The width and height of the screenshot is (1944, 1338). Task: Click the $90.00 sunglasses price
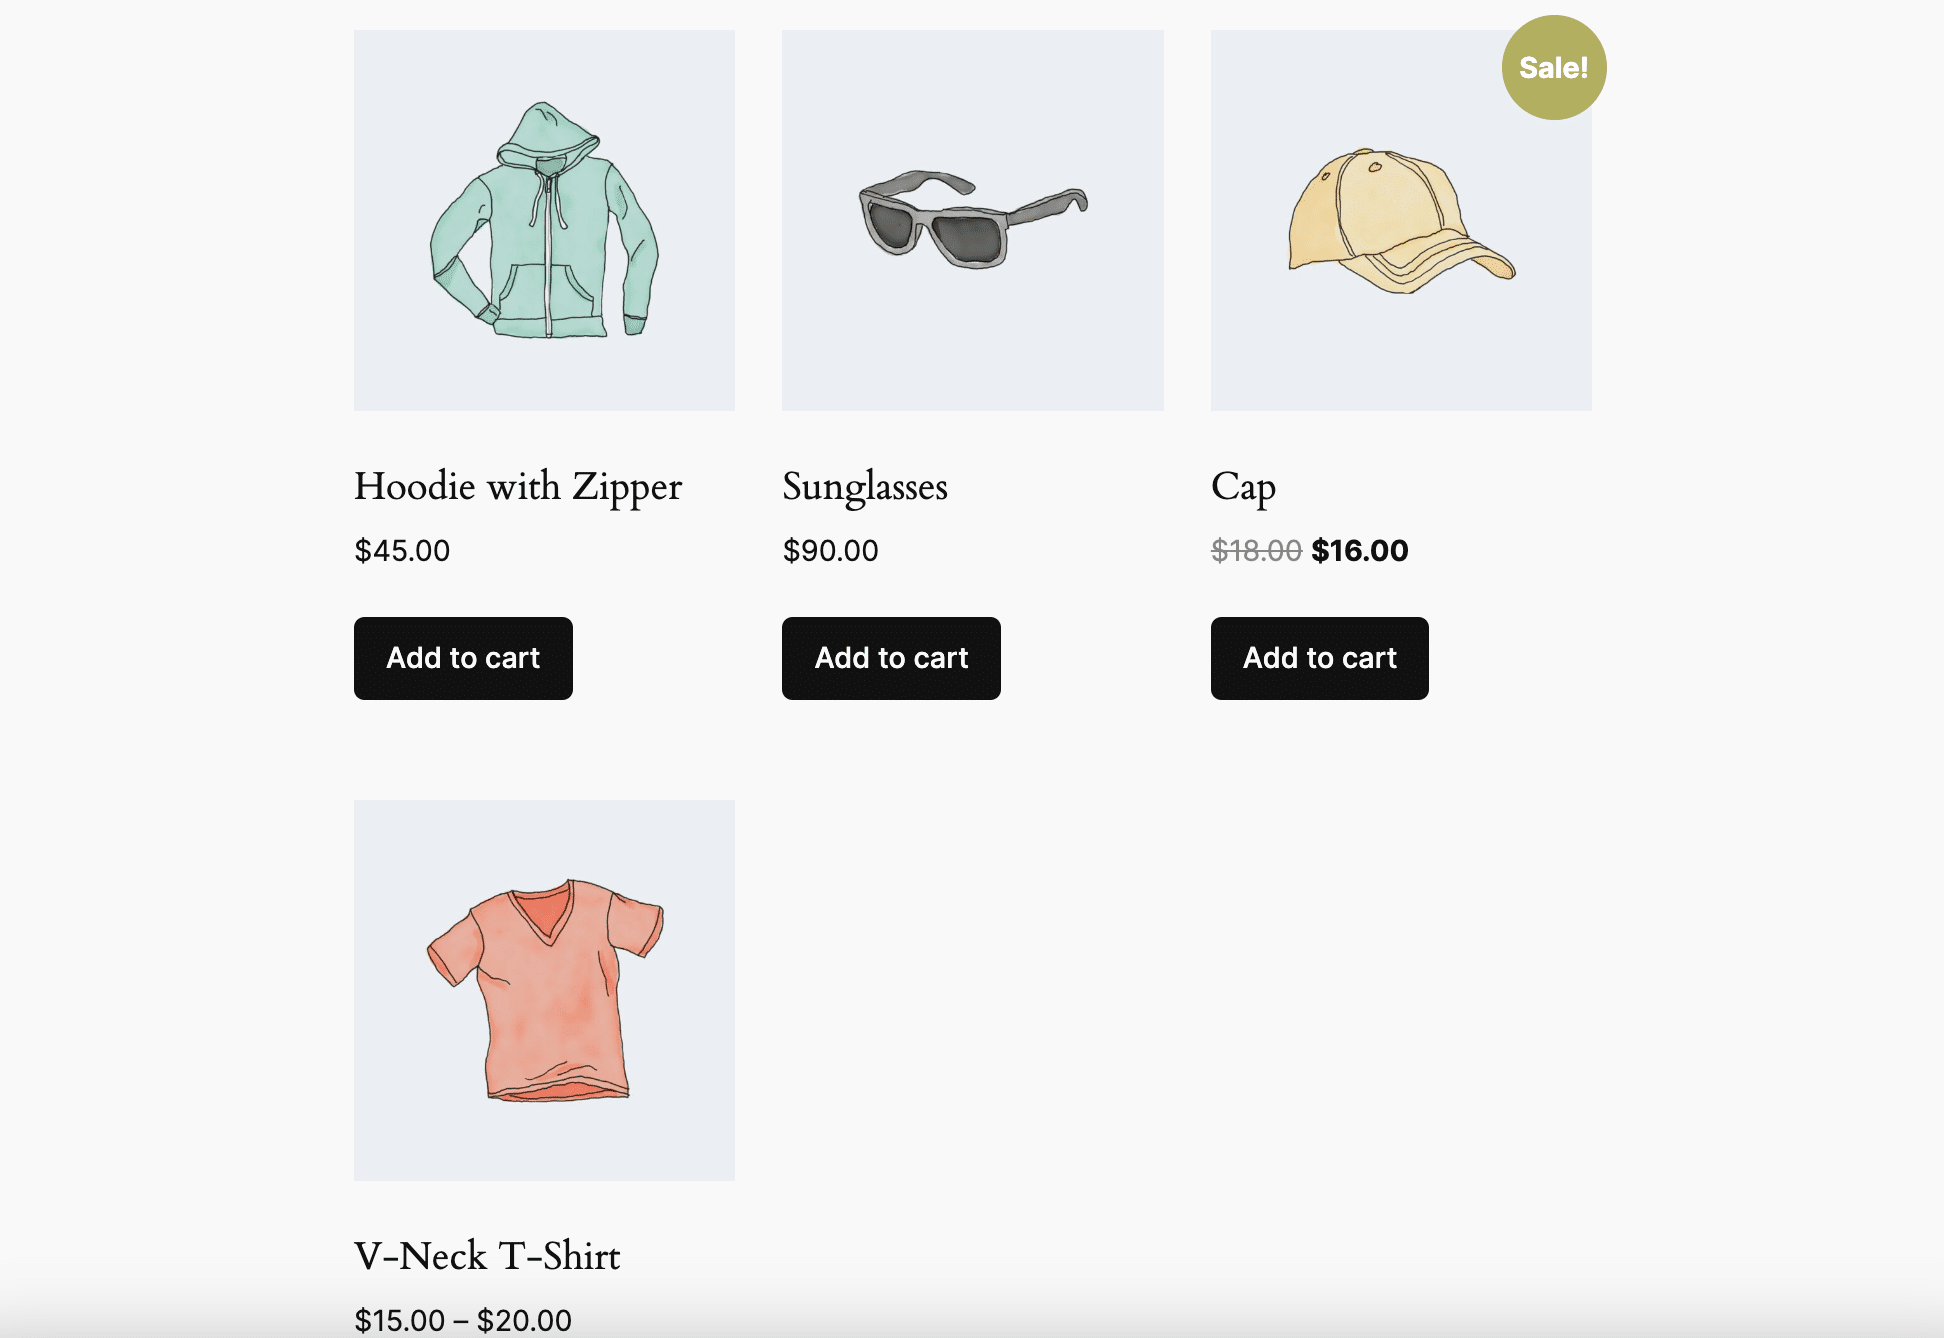click(830, 551)
